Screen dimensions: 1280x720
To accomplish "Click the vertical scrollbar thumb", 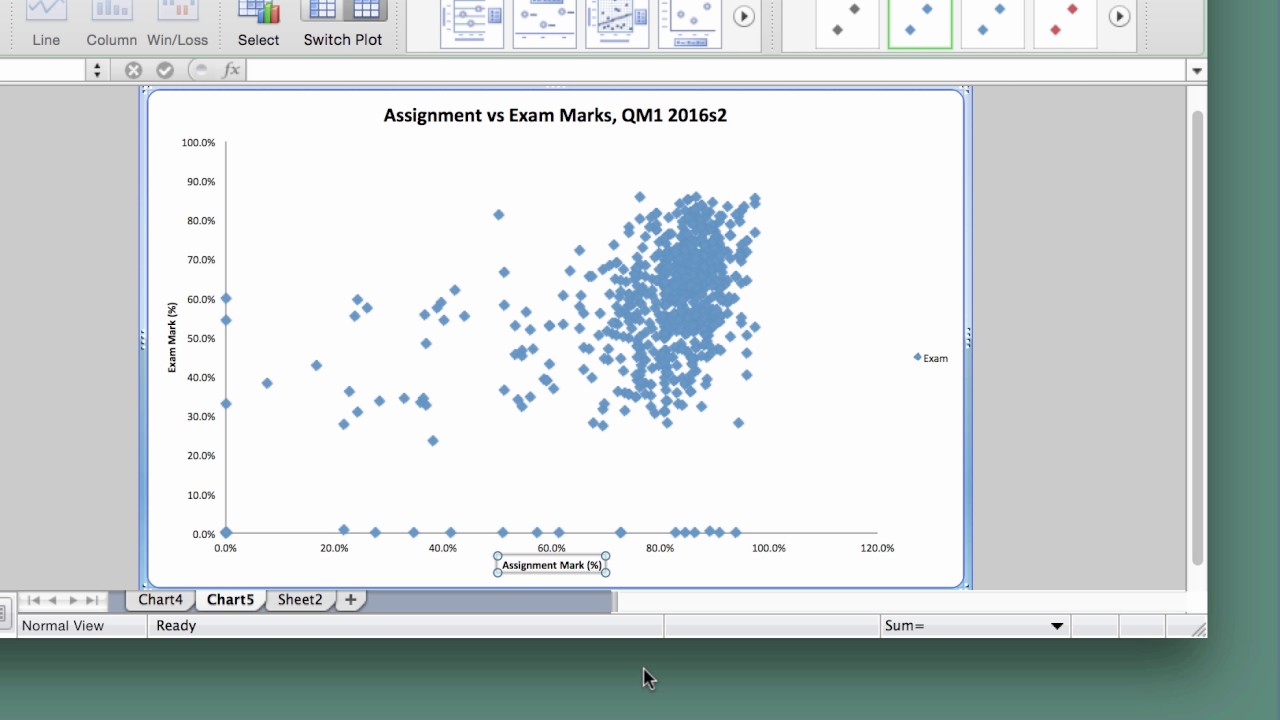I will pyautogui.click(x=1197, y=337).
